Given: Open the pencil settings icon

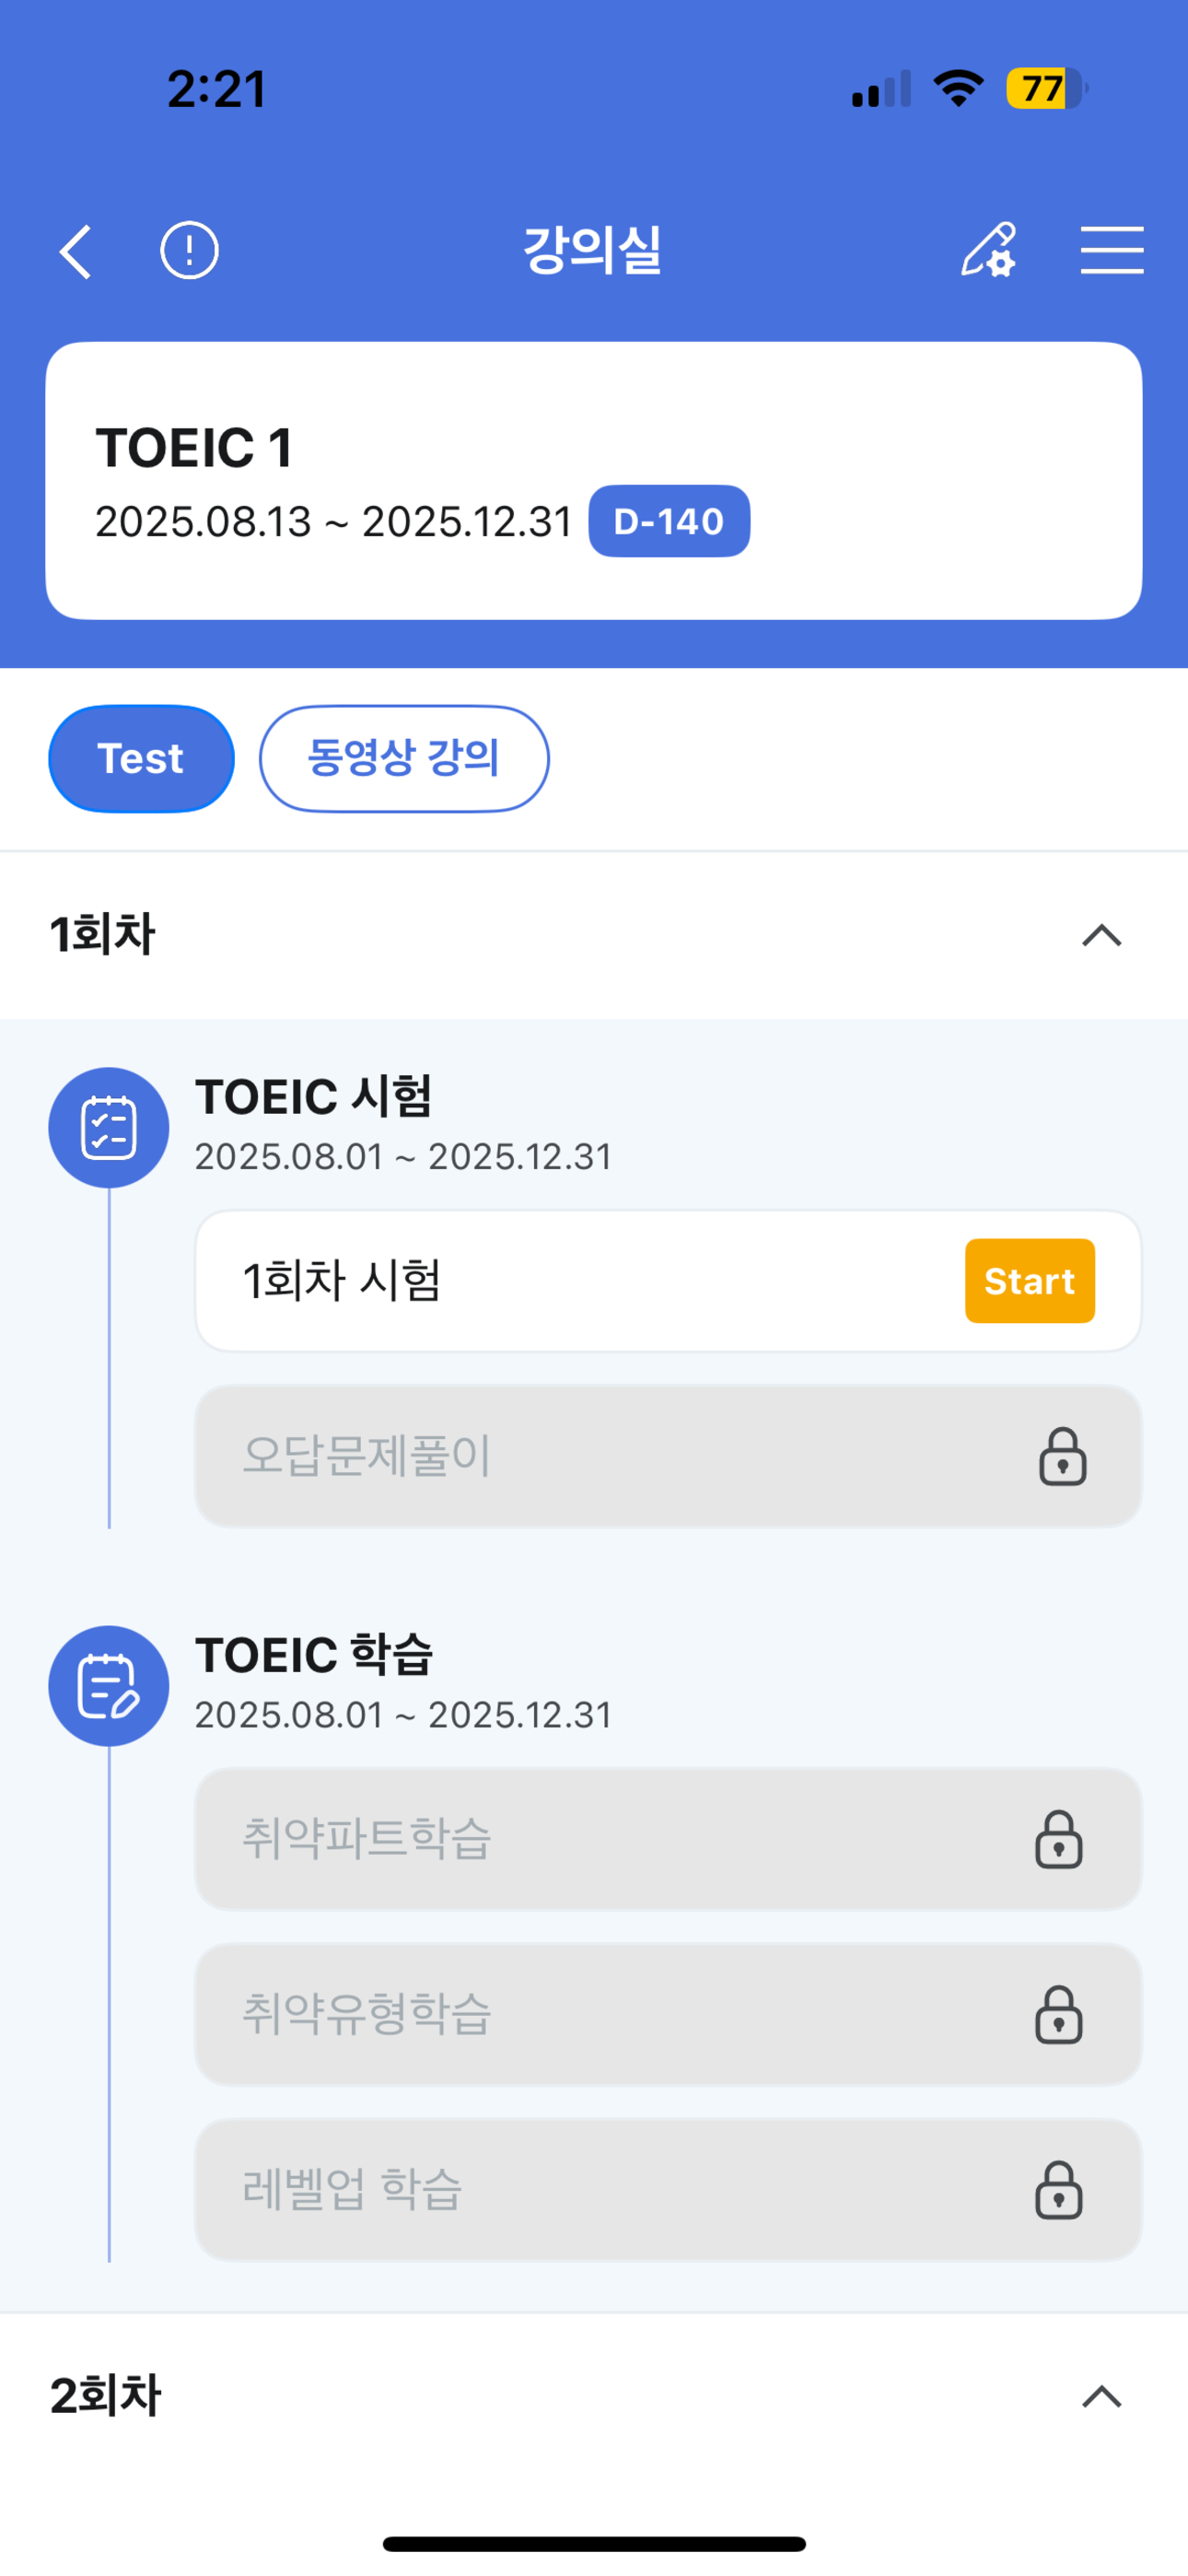Looking at the screenshot, I should click(x=989, y=249).
